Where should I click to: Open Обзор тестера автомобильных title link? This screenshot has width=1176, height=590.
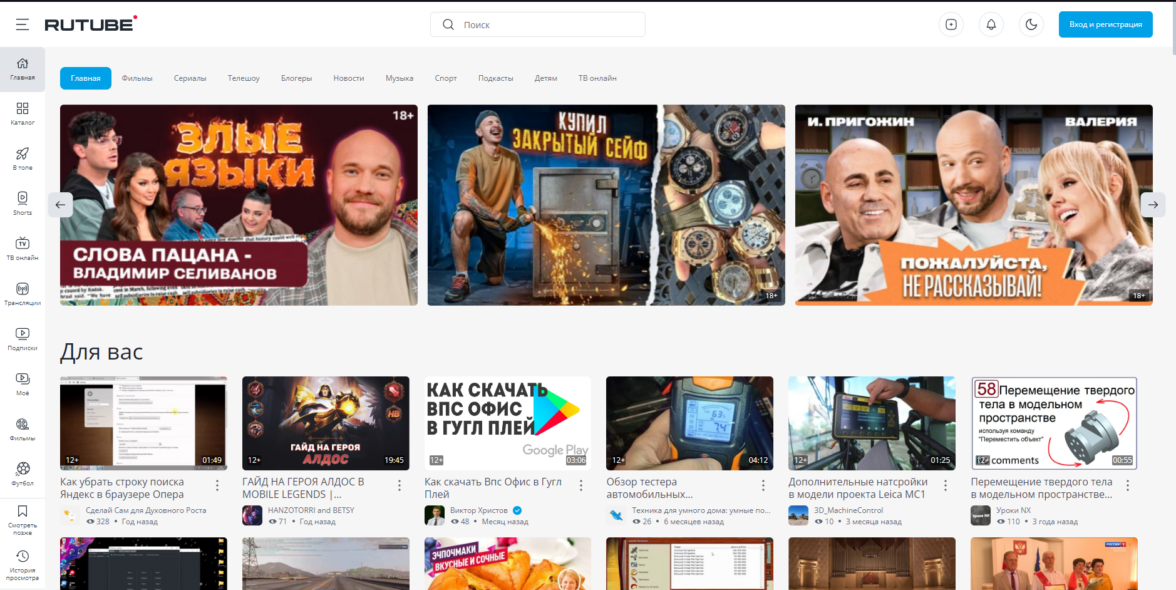coord(650,488)
